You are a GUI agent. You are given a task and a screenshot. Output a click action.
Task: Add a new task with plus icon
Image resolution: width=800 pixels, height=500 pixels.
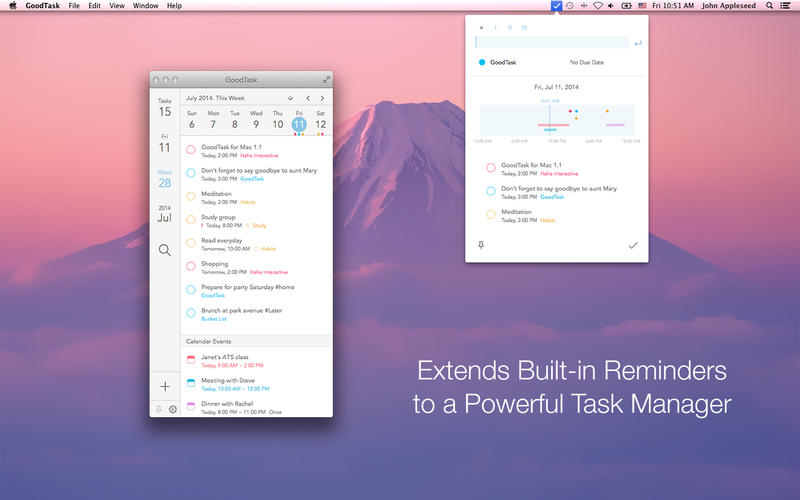pyautogui.click(x=165, y=386)
